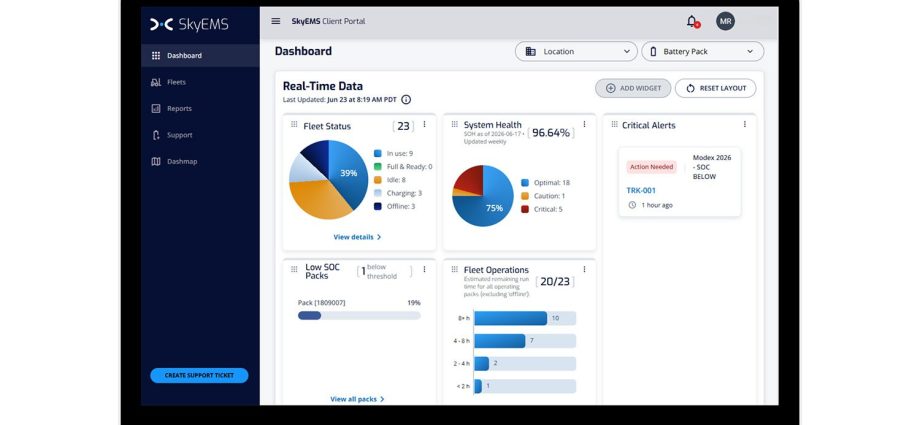920x425 pixels.
Task: Click Create Support Ticket button
Action: [x=199, y=376]
